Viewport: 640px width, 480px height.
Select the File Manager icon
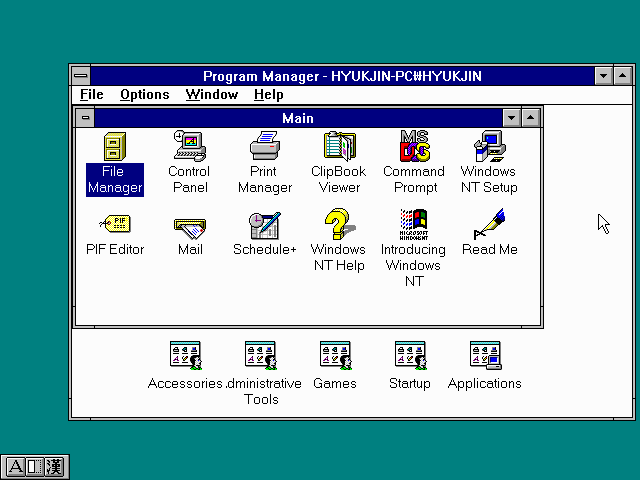115,146
